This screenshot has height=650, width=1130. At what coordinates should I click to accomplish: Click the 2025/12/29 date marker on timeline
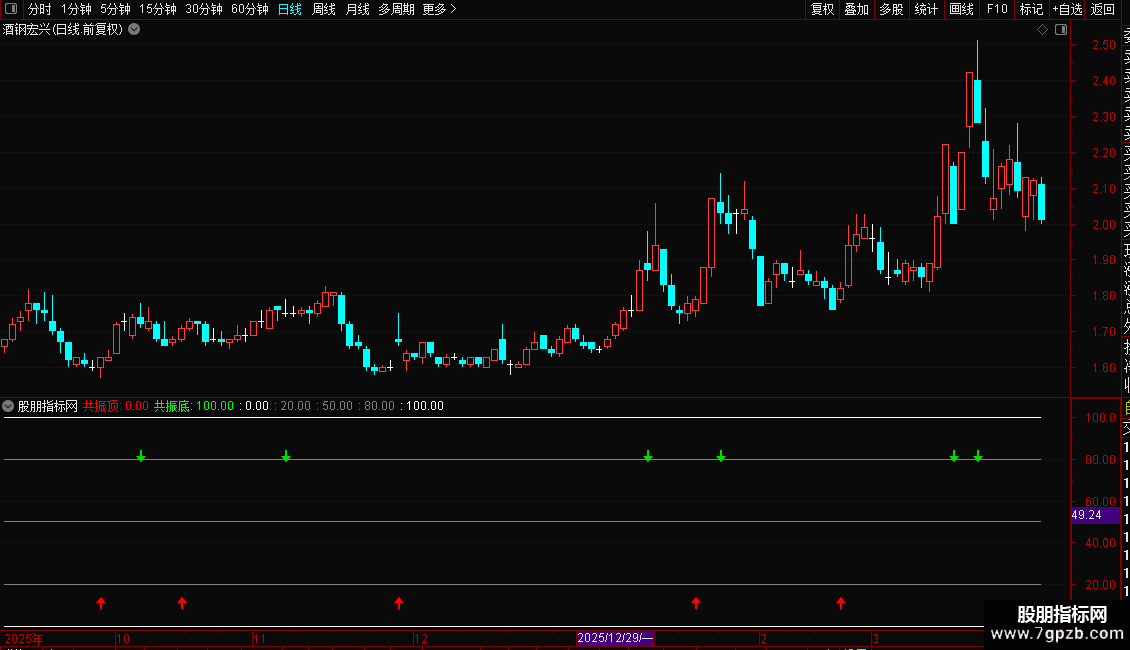click(615, 638)
